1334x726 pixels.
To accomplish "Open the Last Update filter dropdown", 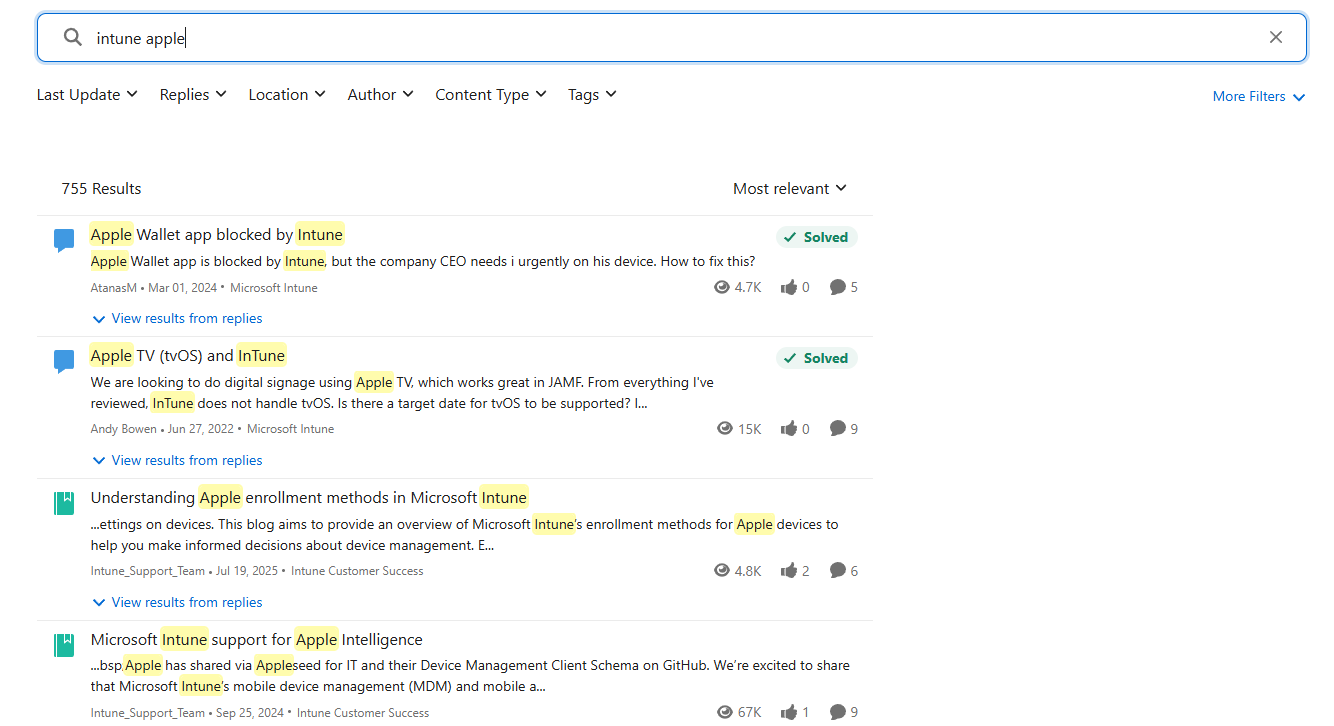I will [x=87, y=95].
